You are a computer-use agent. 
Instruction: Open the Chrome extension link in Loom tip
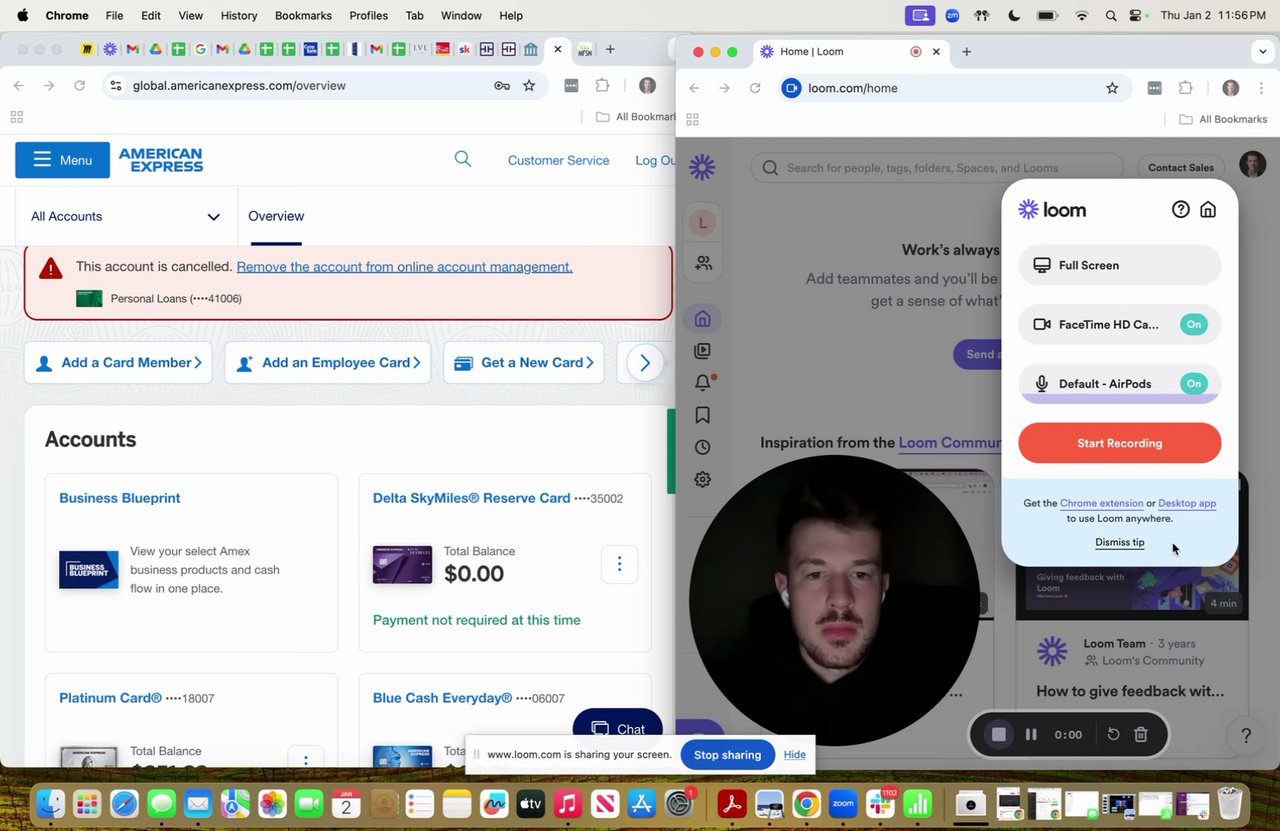1101,503
